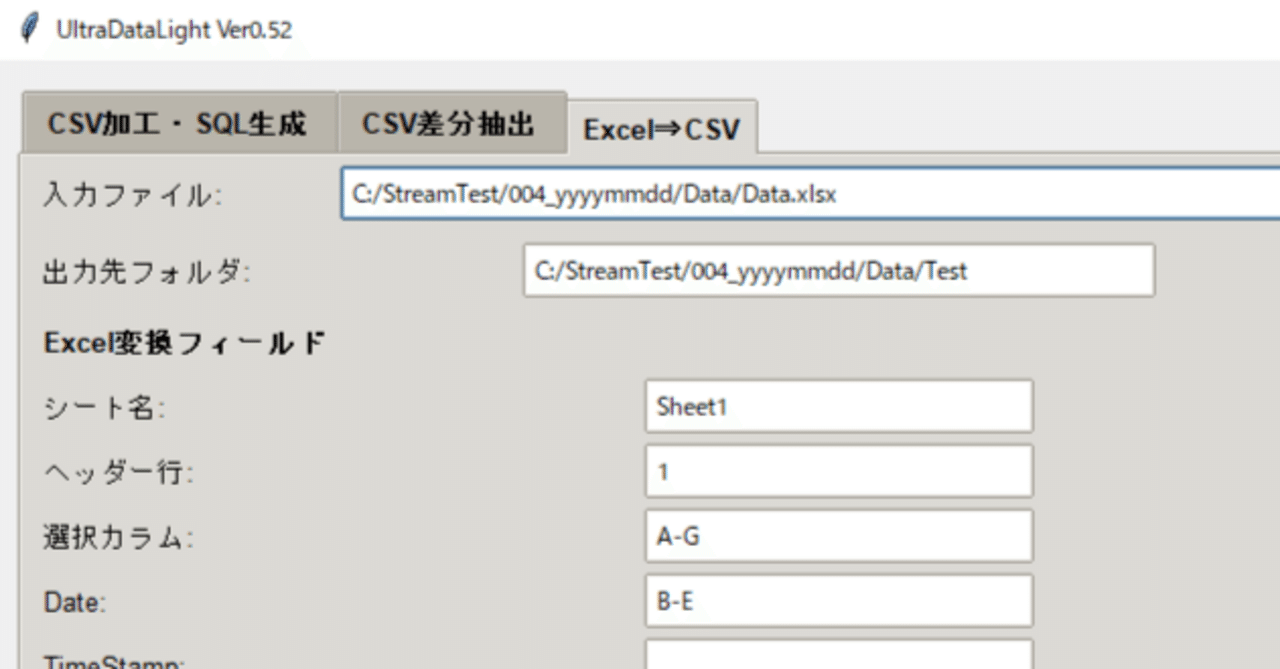Screen dimensions: 1280x669
Task: Click the 選択カラム: label
Action: (118, 537)
